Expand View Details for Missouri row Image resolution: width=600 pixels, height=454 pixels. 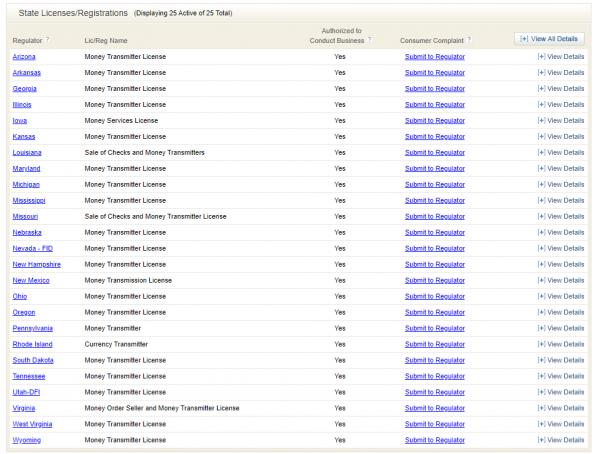coord(561,217)
